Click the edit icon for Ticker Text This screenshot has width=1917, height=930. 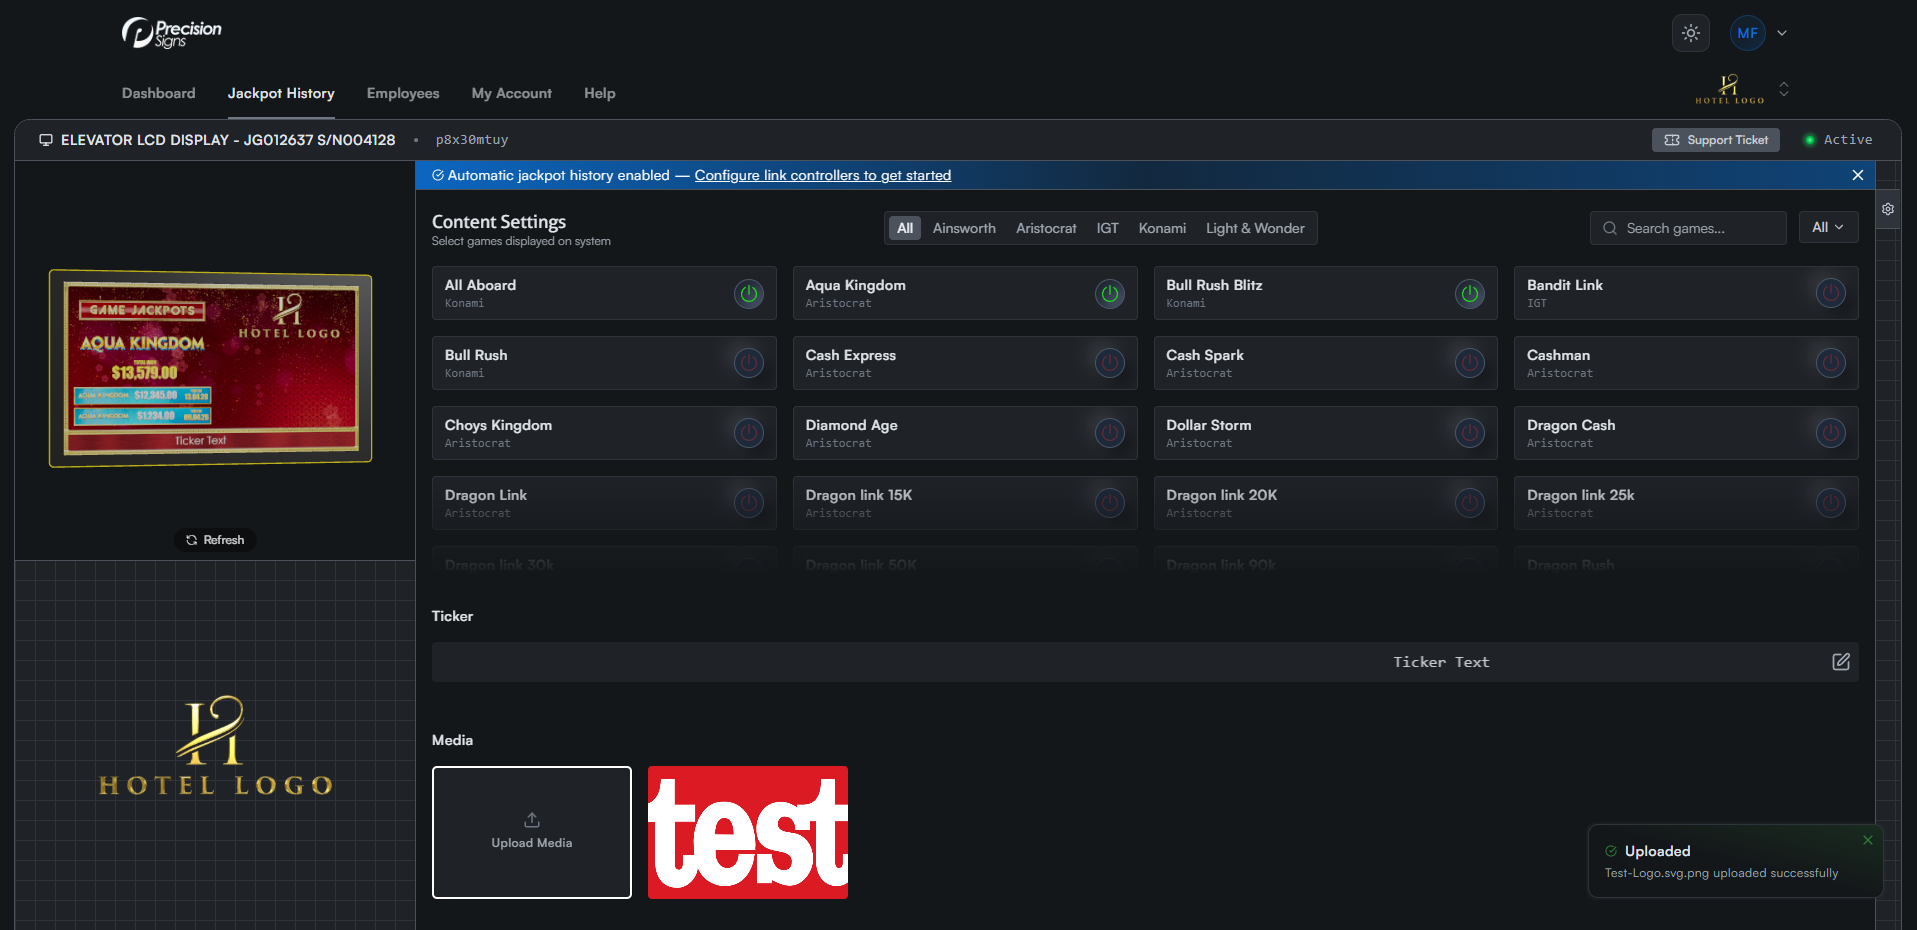1840,662
